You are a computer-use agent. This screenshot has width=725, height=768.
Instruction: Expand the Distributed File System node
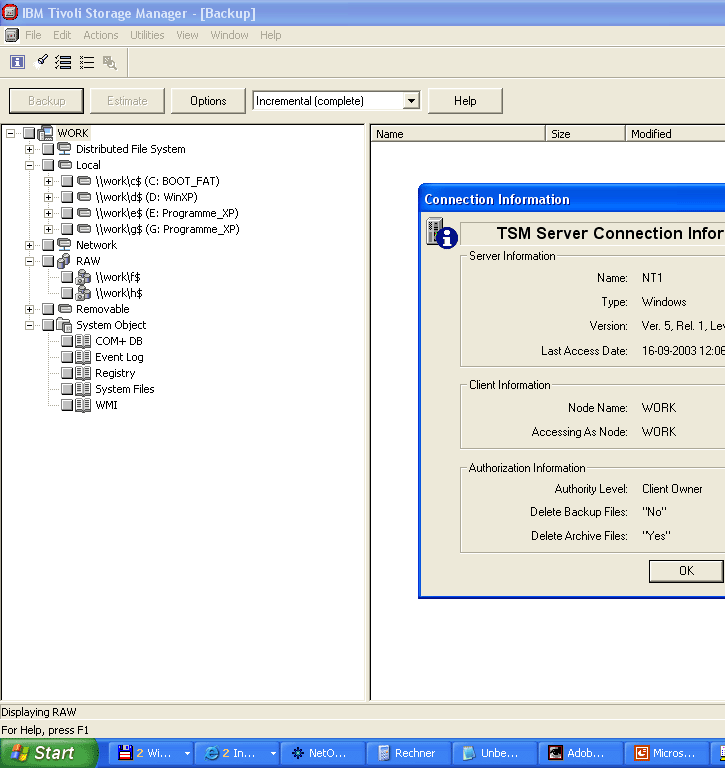[29, 149]
